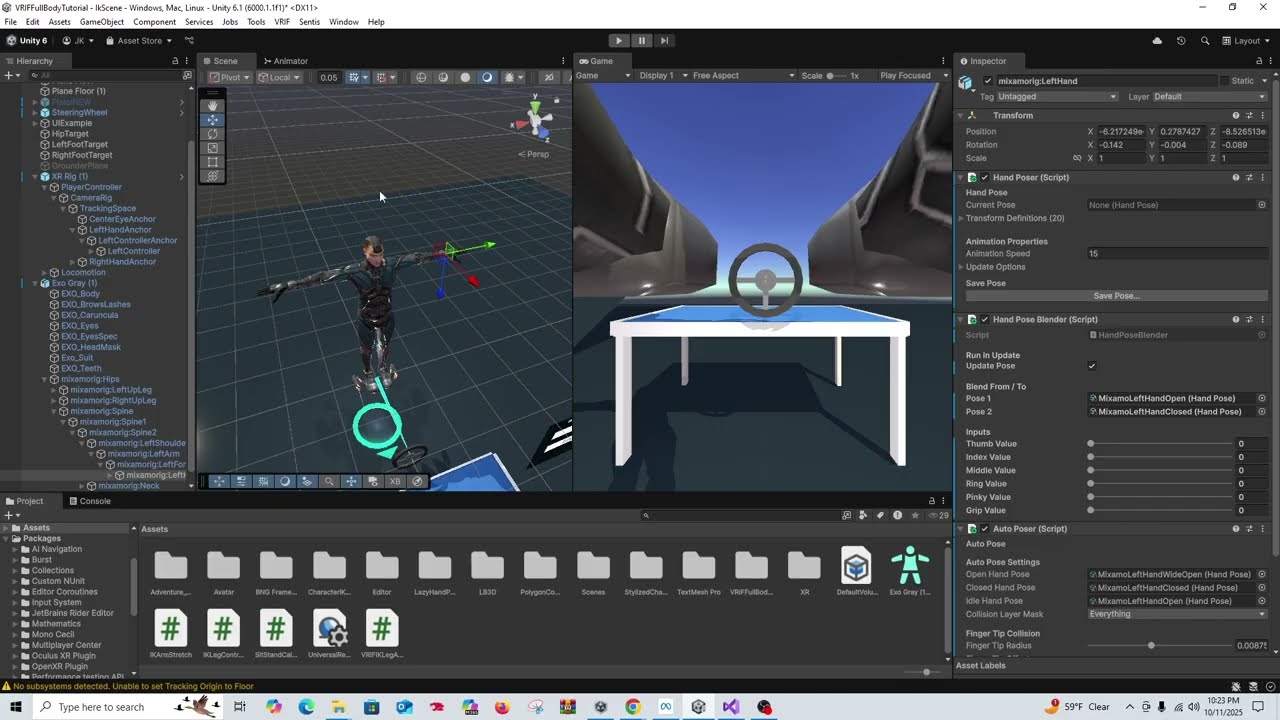Select the Rect tool in Scene toolbar
The height and width of the screenshot is (720, 1280).
click(212, 161)
